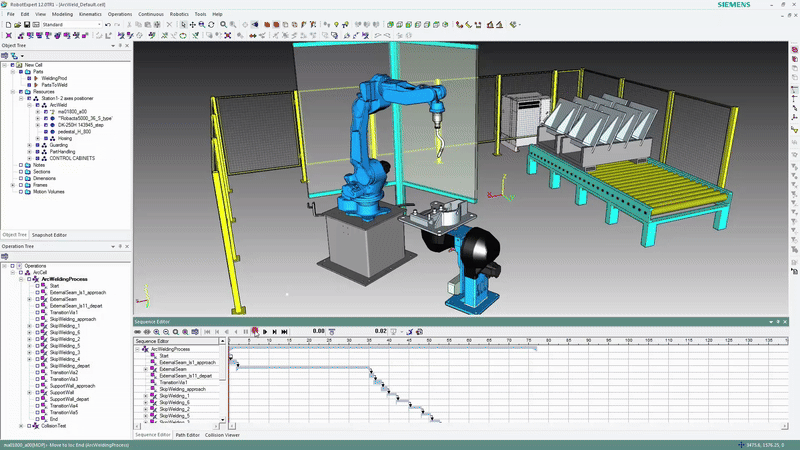The image size is (800, 450).
Task: Select the TransitionVia1 operation in Operation Tree
Action: (x=64, y=313)
